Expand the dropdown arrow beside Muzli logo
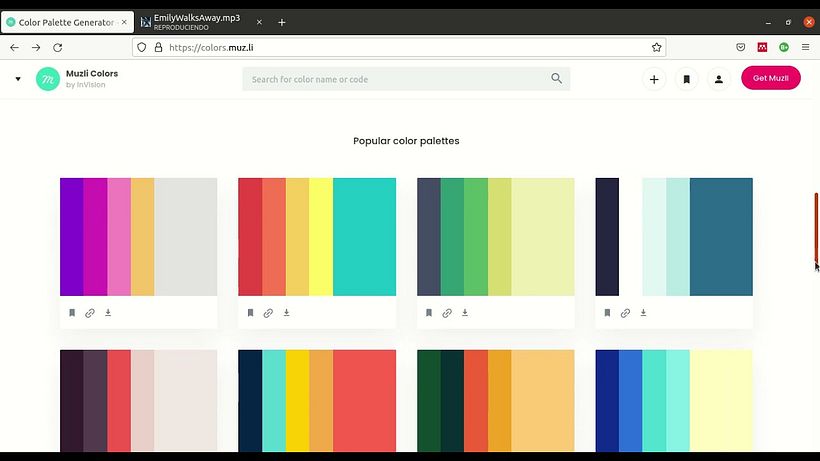Viewport: 820px width, 461px height. 18,79
